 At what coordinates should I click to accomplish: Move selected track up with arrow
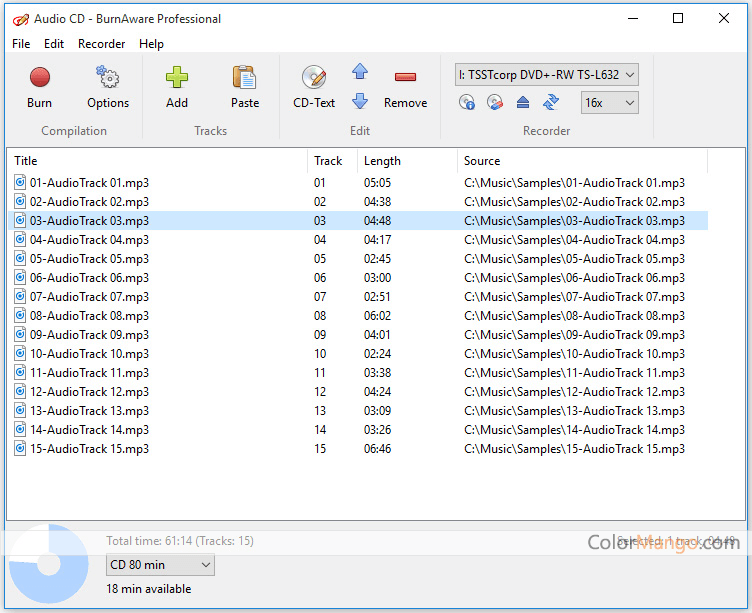pyautogui.click(x=360, y=72)
